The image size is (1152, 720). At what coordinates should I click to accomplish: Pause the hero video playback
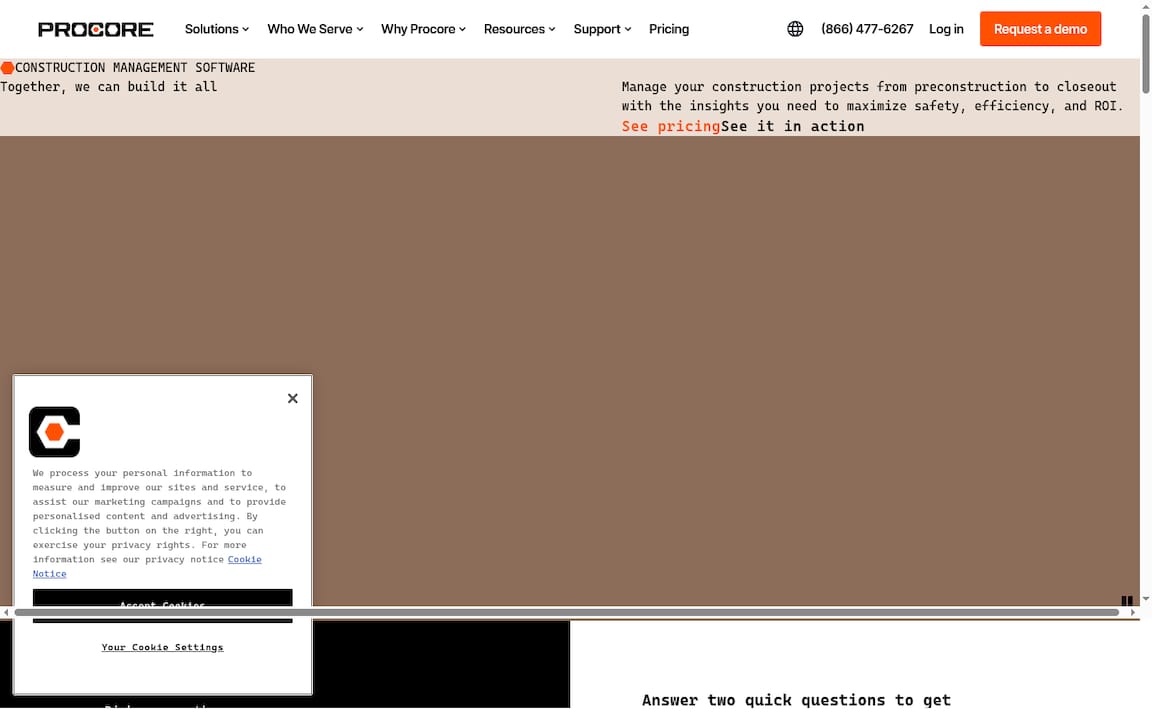click(1127, 600)
